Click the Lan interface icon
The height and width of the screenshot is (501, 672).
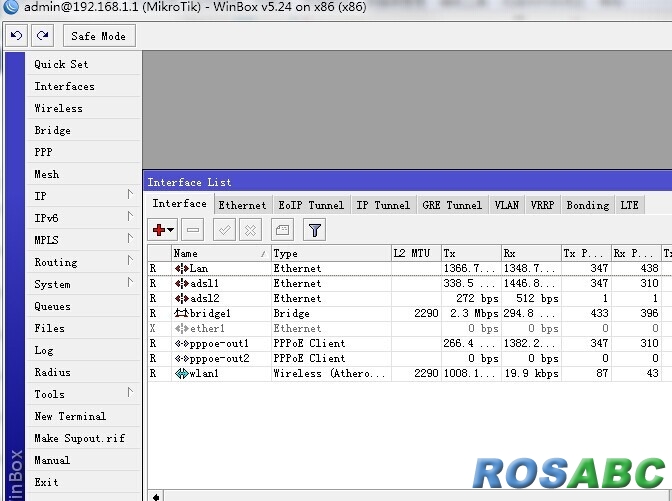click(181, 269)
